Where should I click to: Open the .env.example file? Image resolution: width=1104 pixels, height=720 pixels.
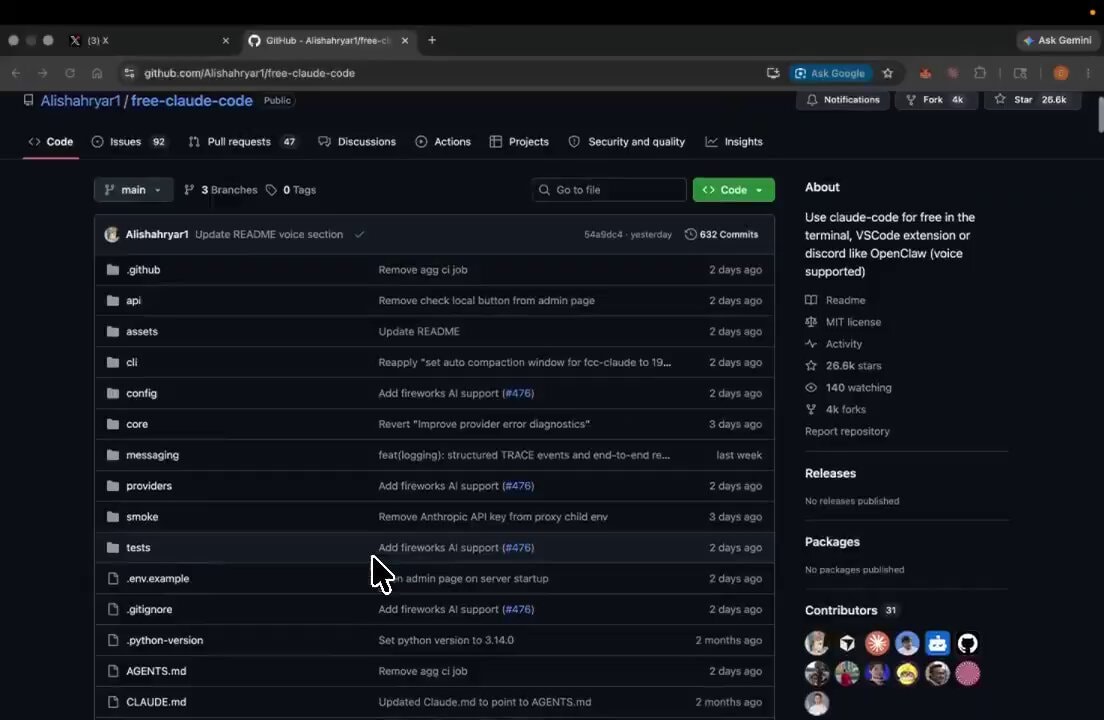(158, 579)
